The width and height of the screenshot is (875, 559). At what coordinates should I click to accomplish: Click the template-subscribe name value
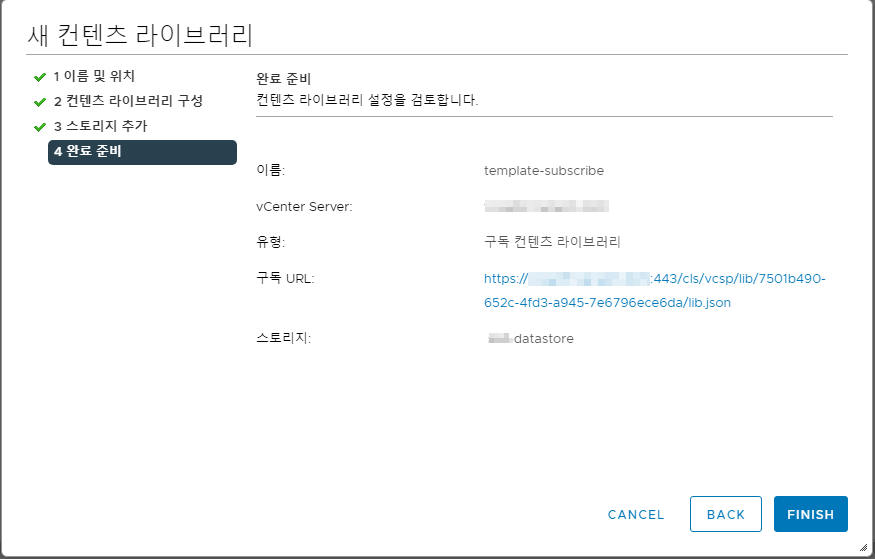pyautogui.click(x=544, y=171)
